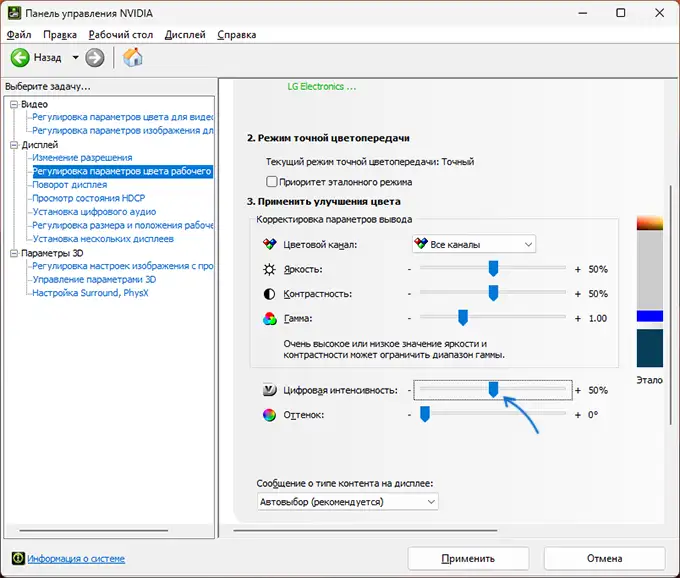
Task: Click the digital vibrance V icon
Action: coord(269,390)
